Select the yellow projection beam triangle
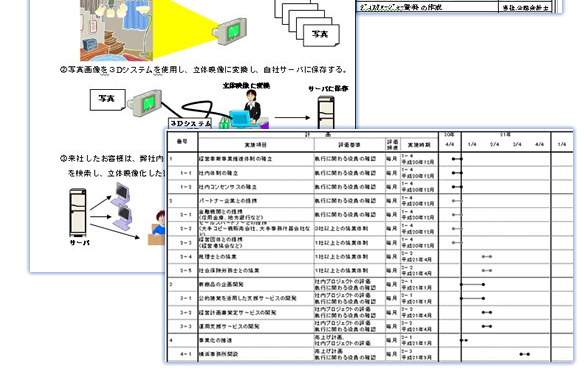Screen dimensions: 584x374 [184, 29]
